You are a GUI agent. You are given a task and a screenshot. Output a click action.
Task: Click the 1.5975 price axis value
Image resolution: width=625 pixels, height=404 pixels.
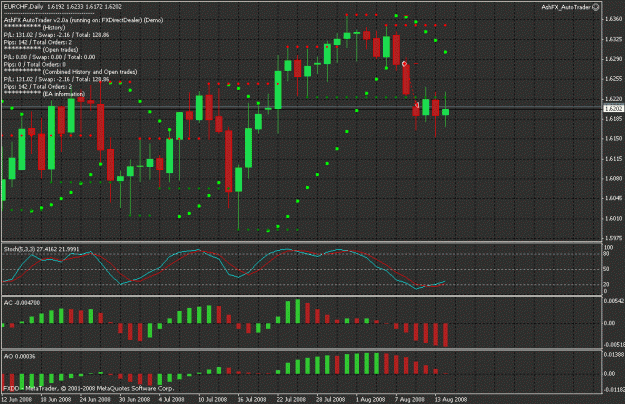tap(613, 238)
